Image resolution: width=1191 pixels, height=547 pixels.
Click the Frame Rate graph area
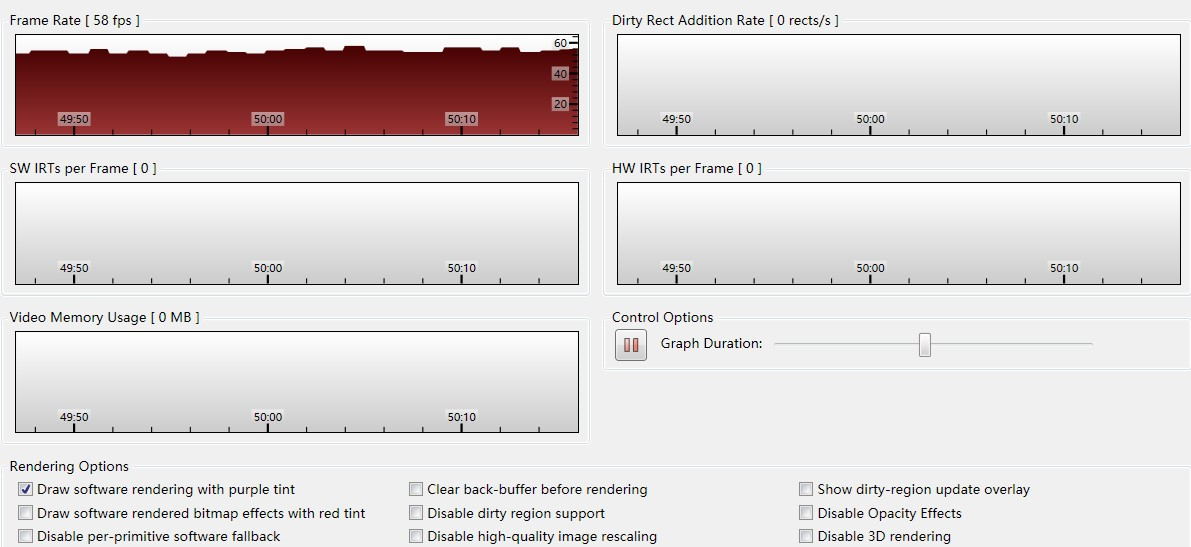coord(297,84)
